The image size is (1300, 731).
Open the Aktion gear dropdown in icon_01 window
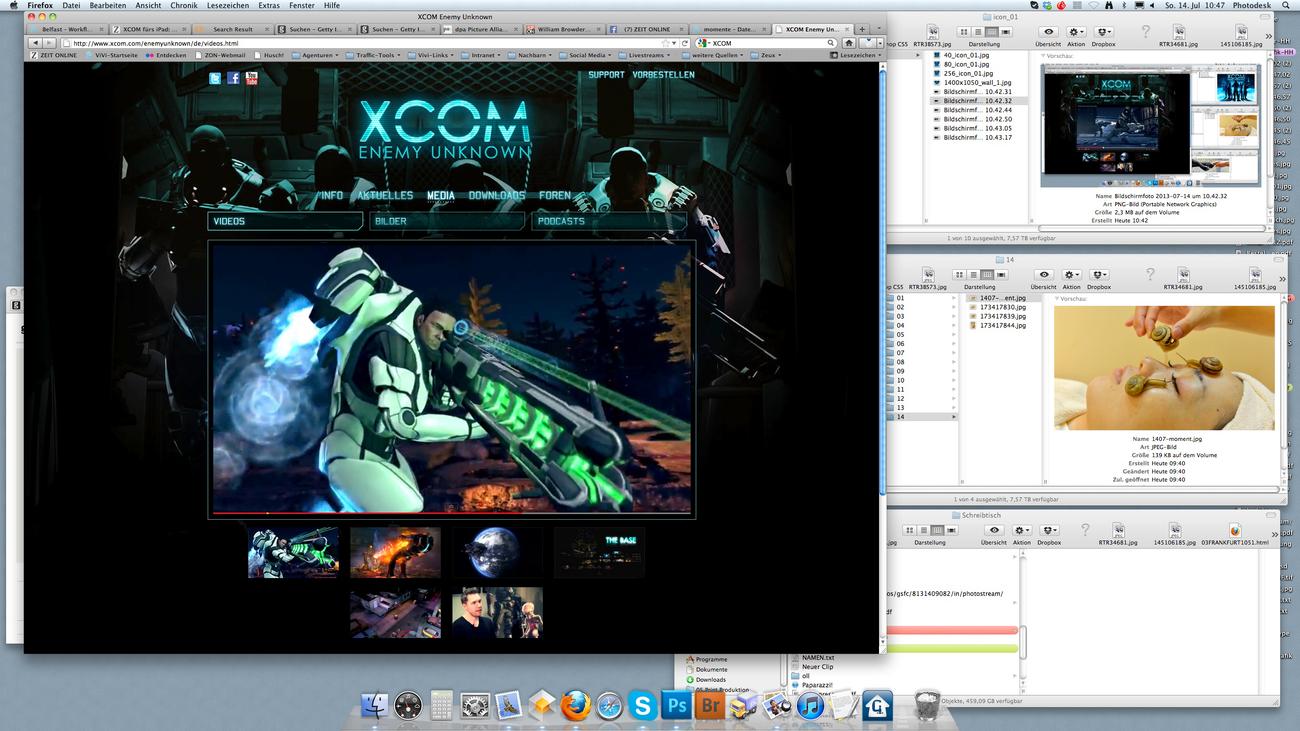[x=1076, y=32]
